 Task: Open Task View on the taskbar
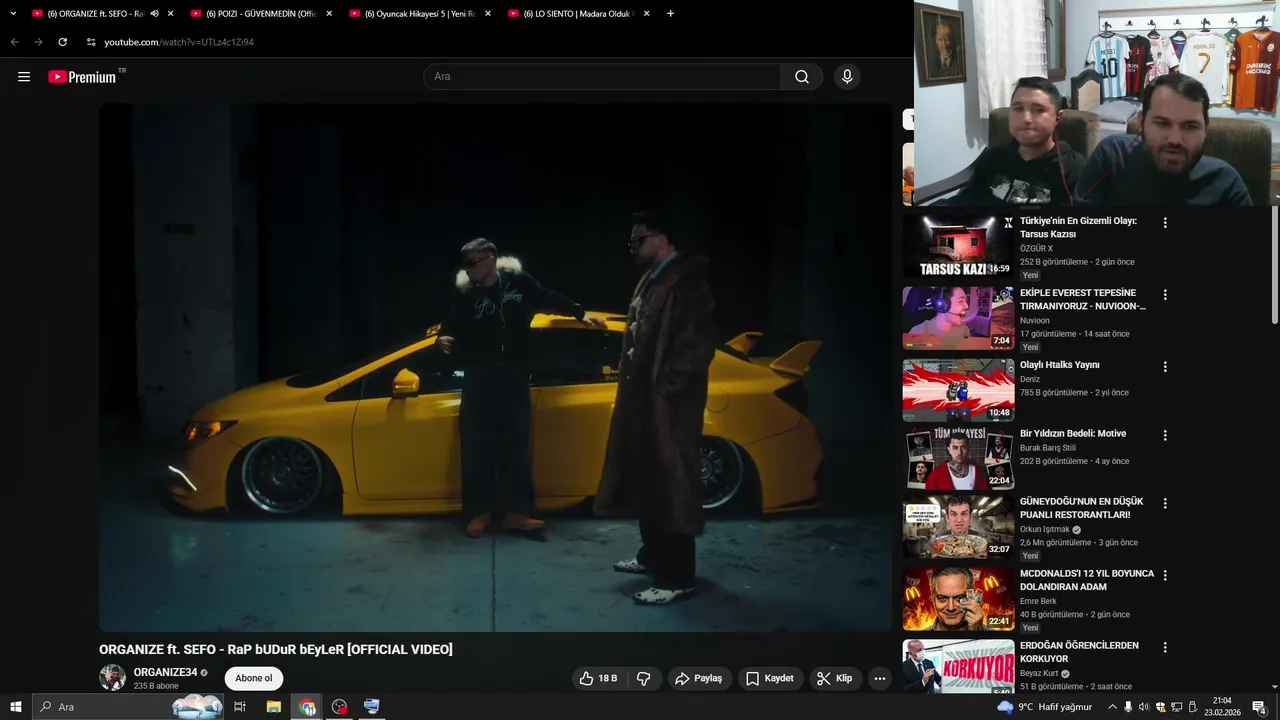pos(240,707)
